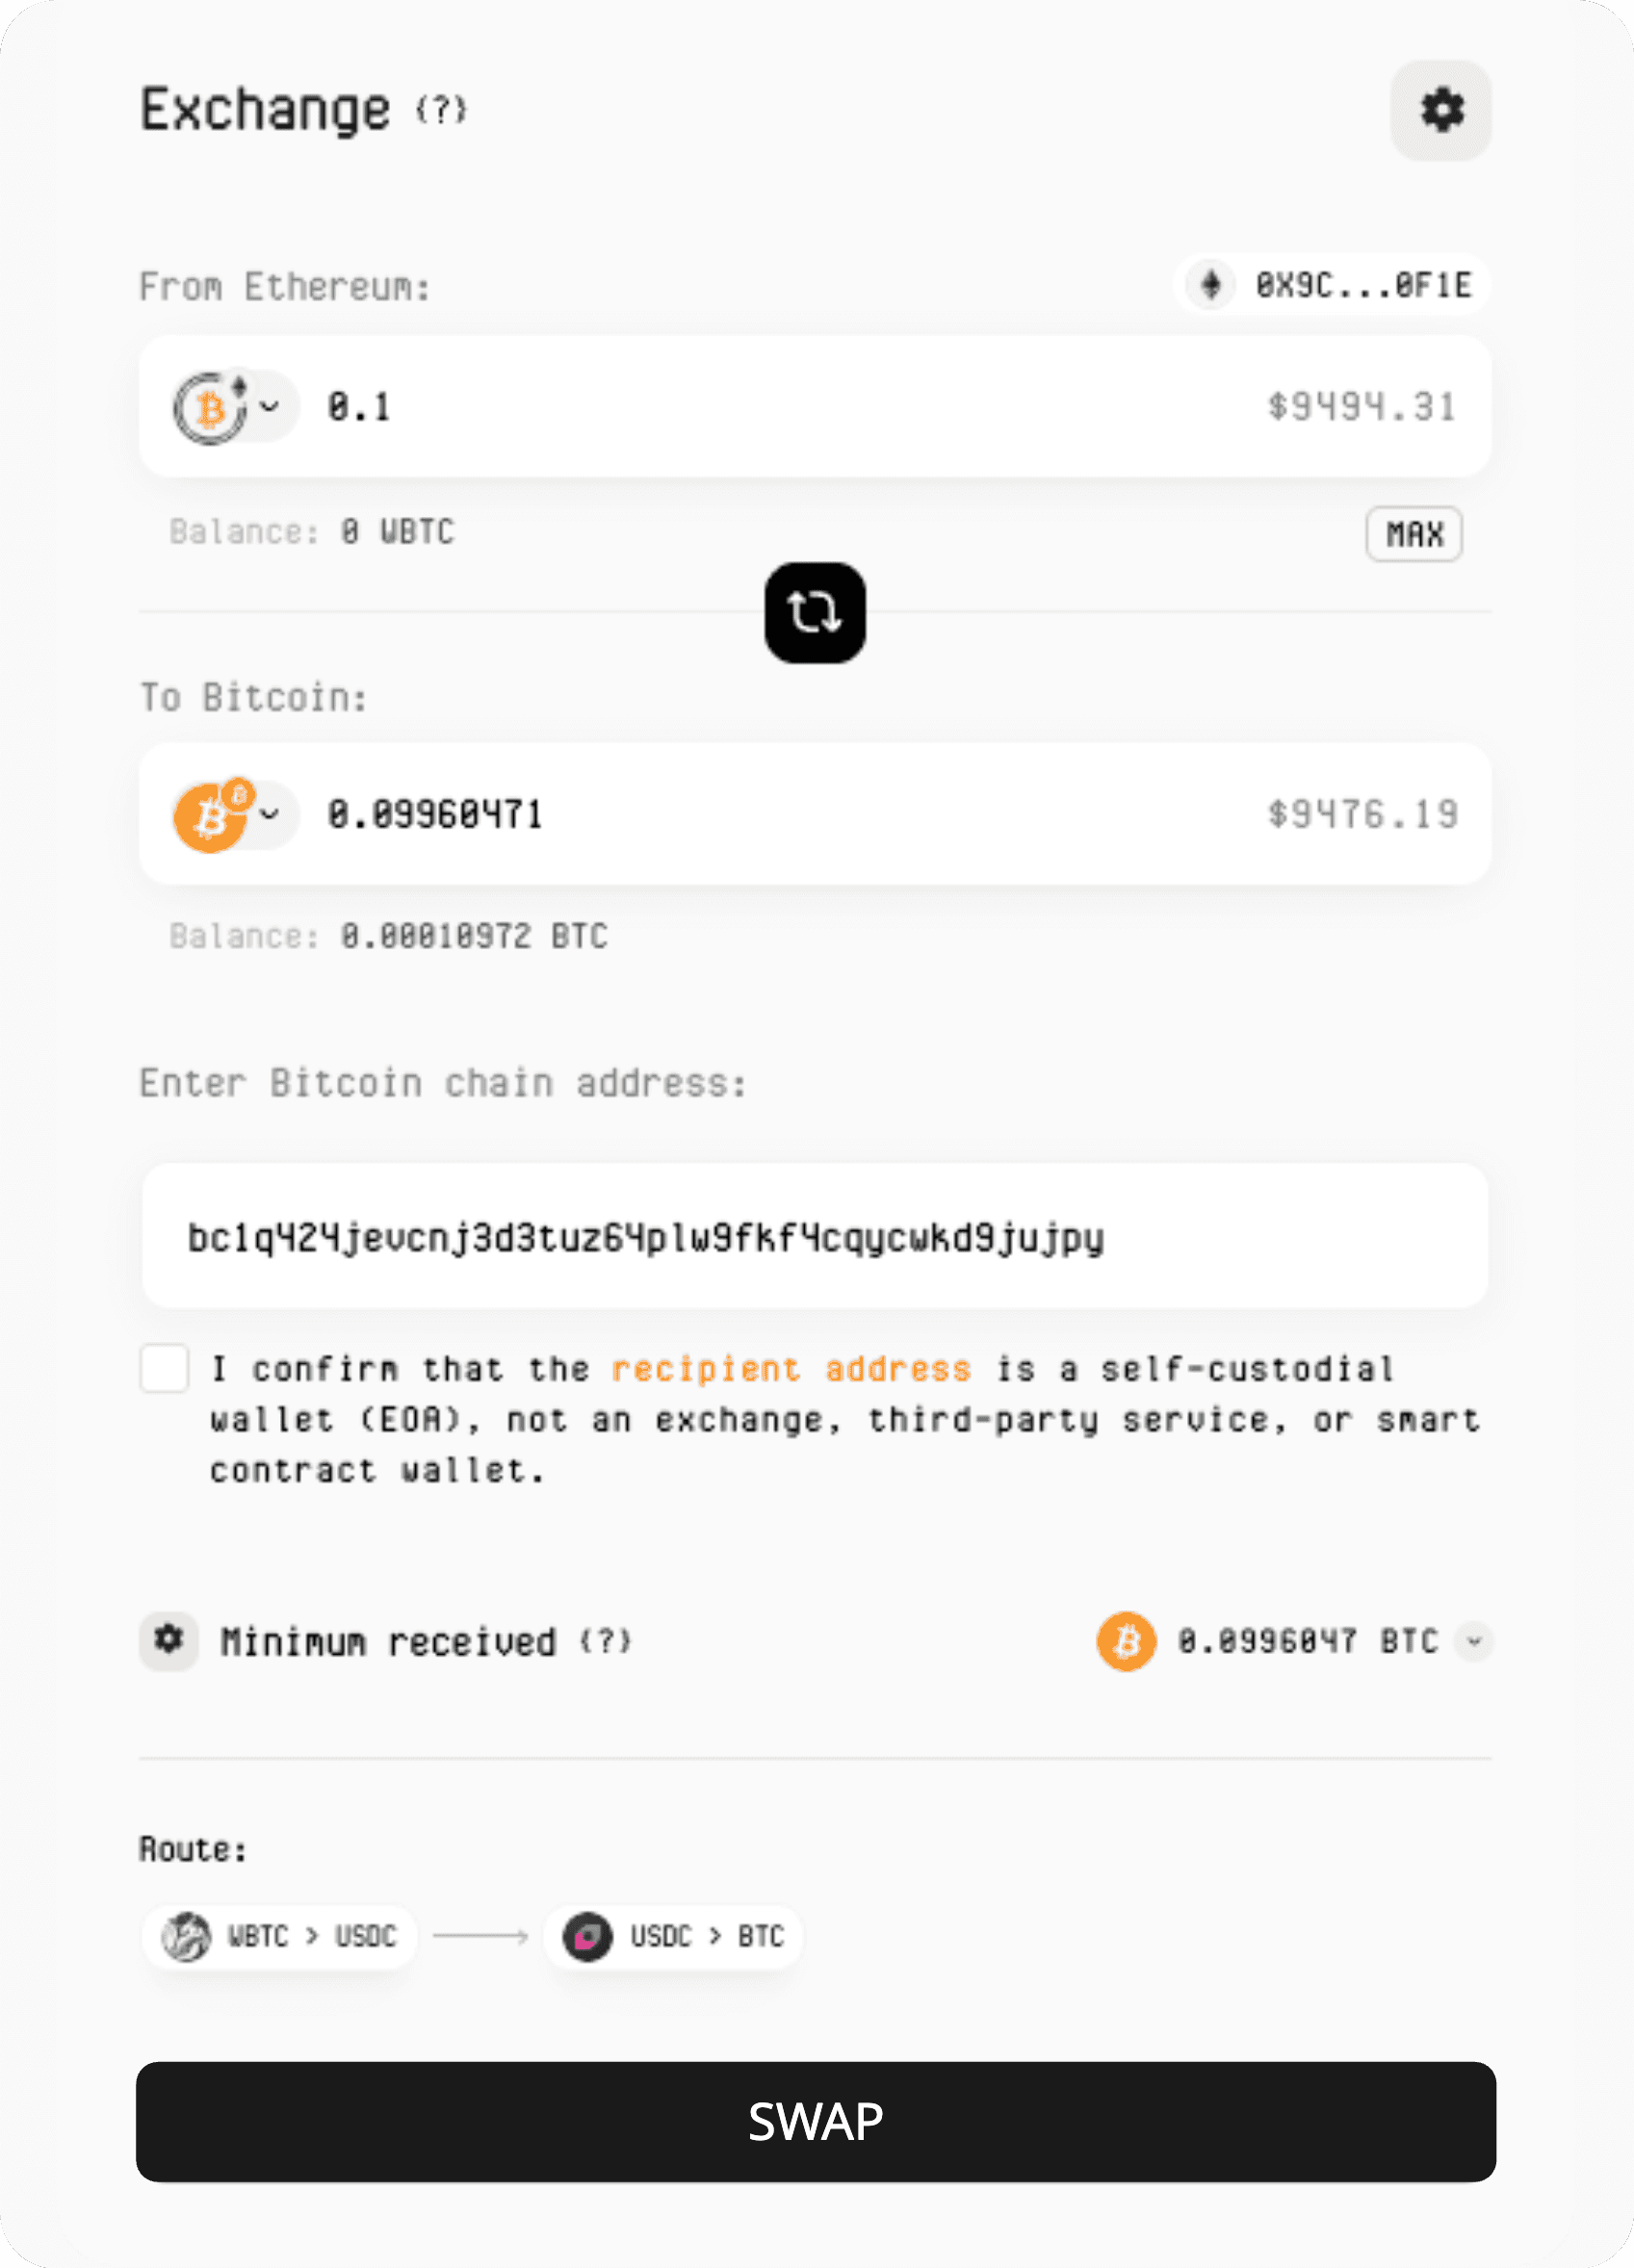This screenshot has width=1634, height=2268.
Task: Open the help tooltip beside Exchange title
Action: coord(440,110)
